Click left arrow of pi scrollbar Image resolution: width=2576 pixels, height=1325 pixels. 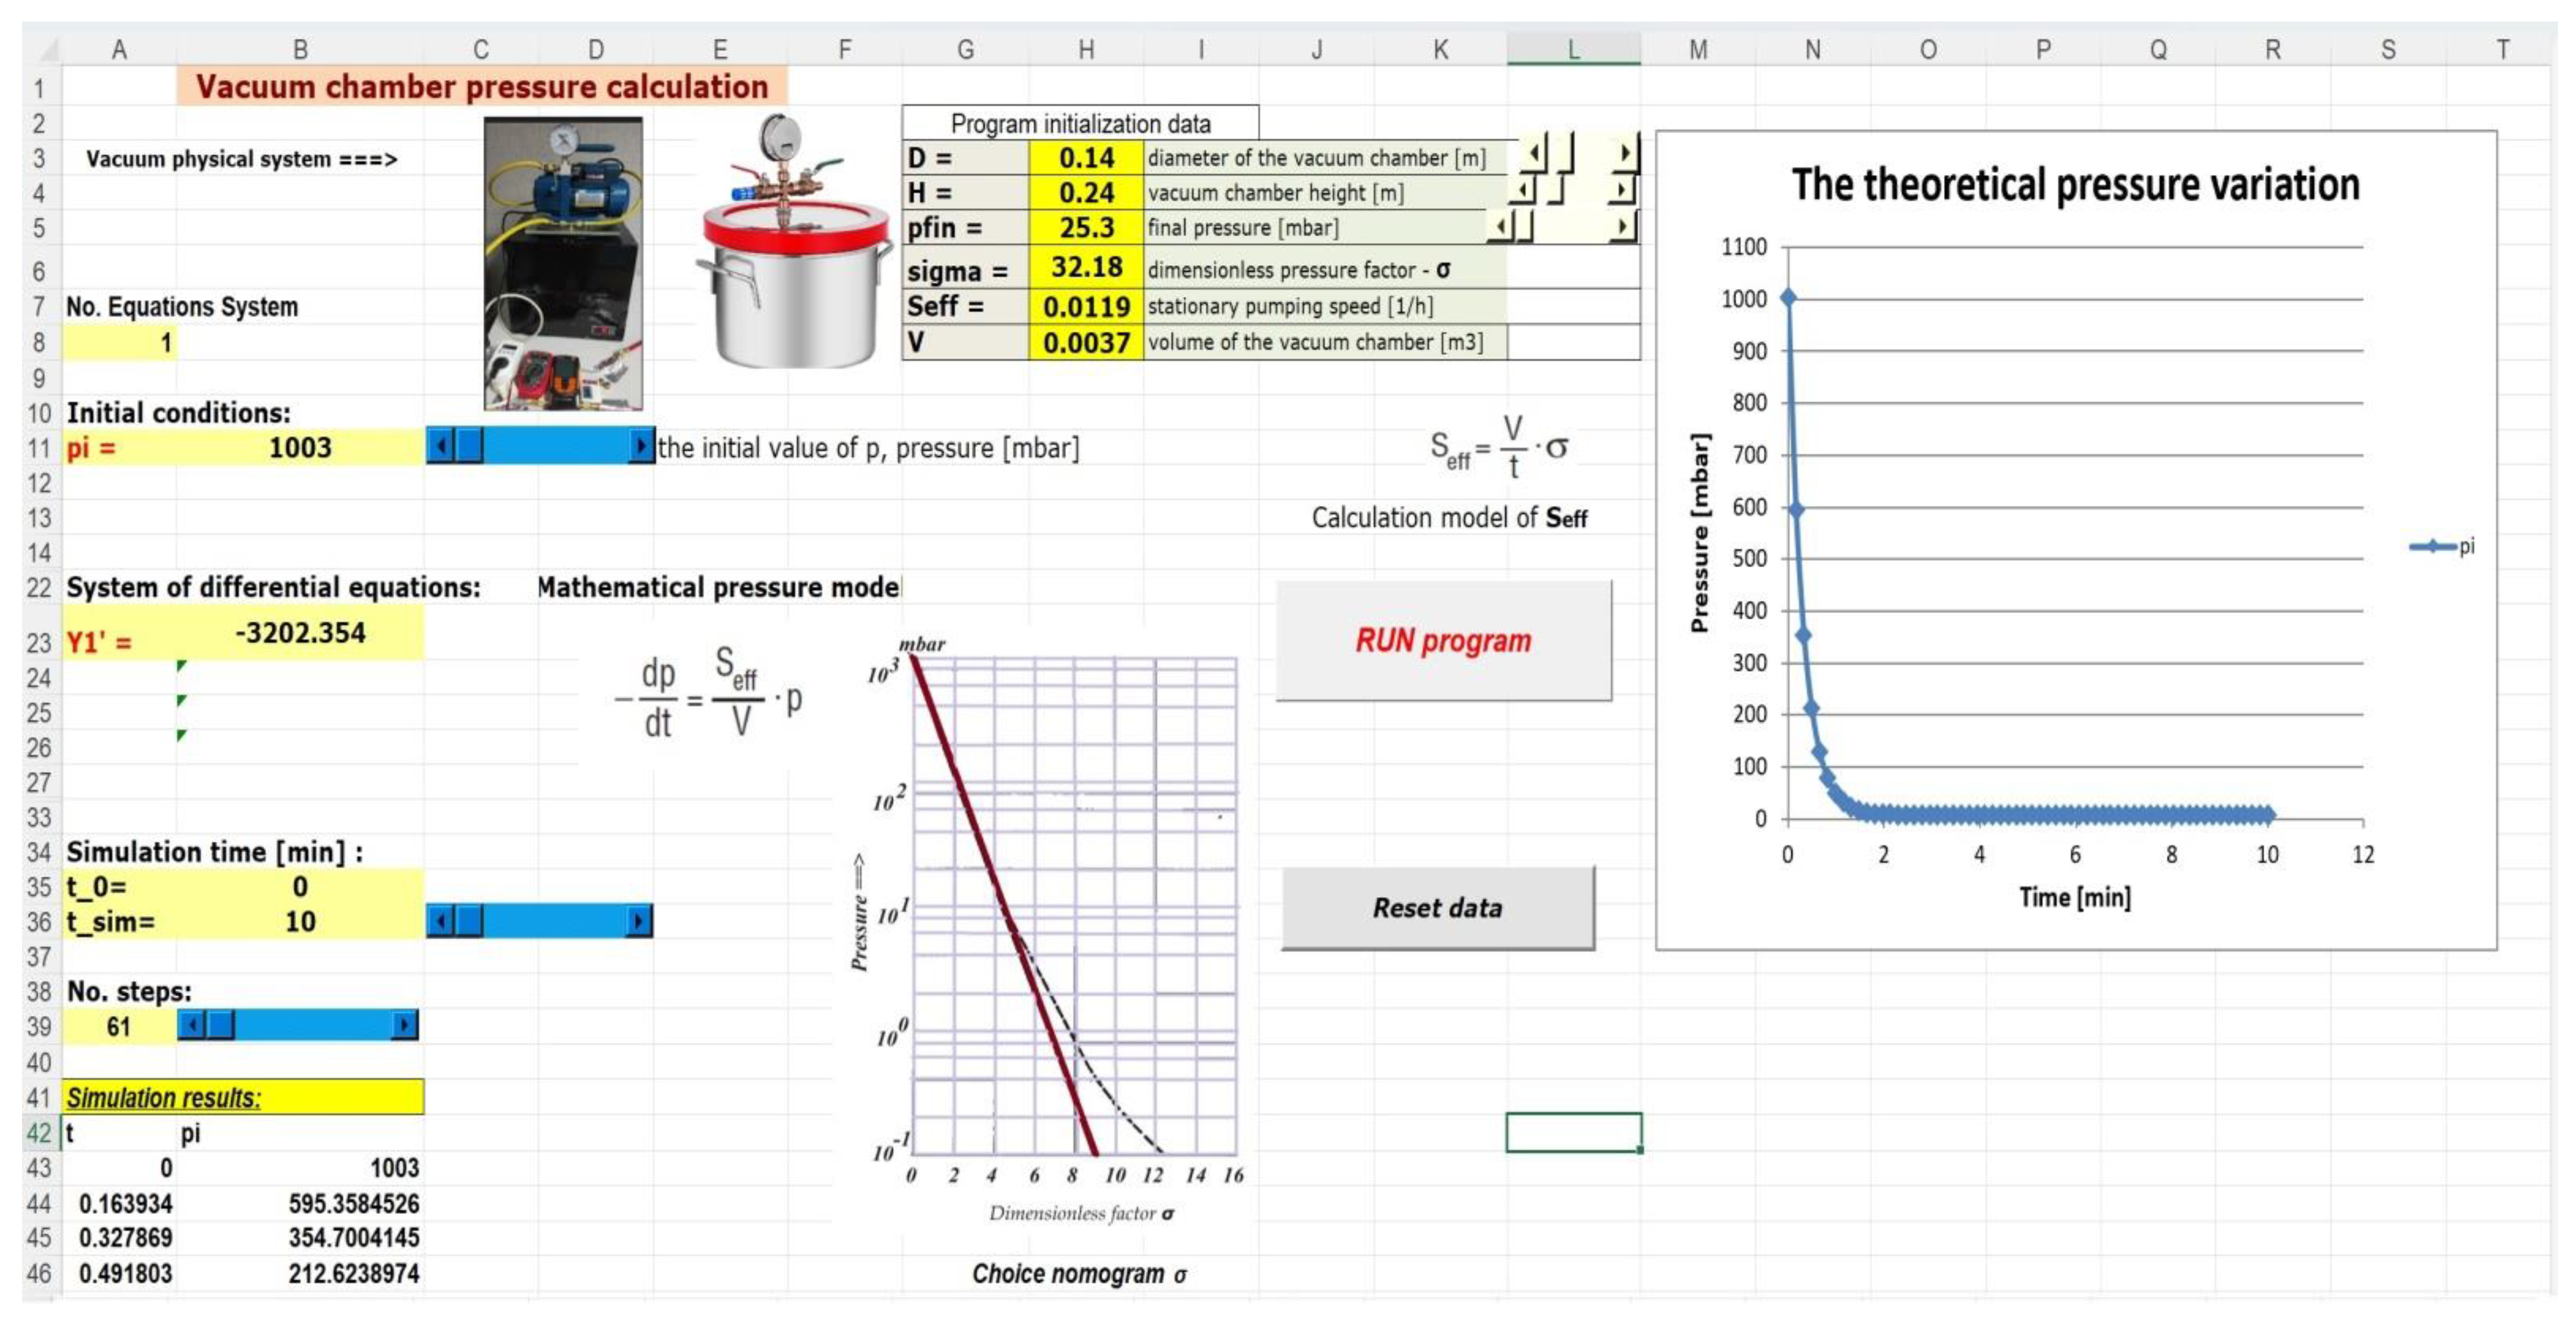tap(440, 446)
